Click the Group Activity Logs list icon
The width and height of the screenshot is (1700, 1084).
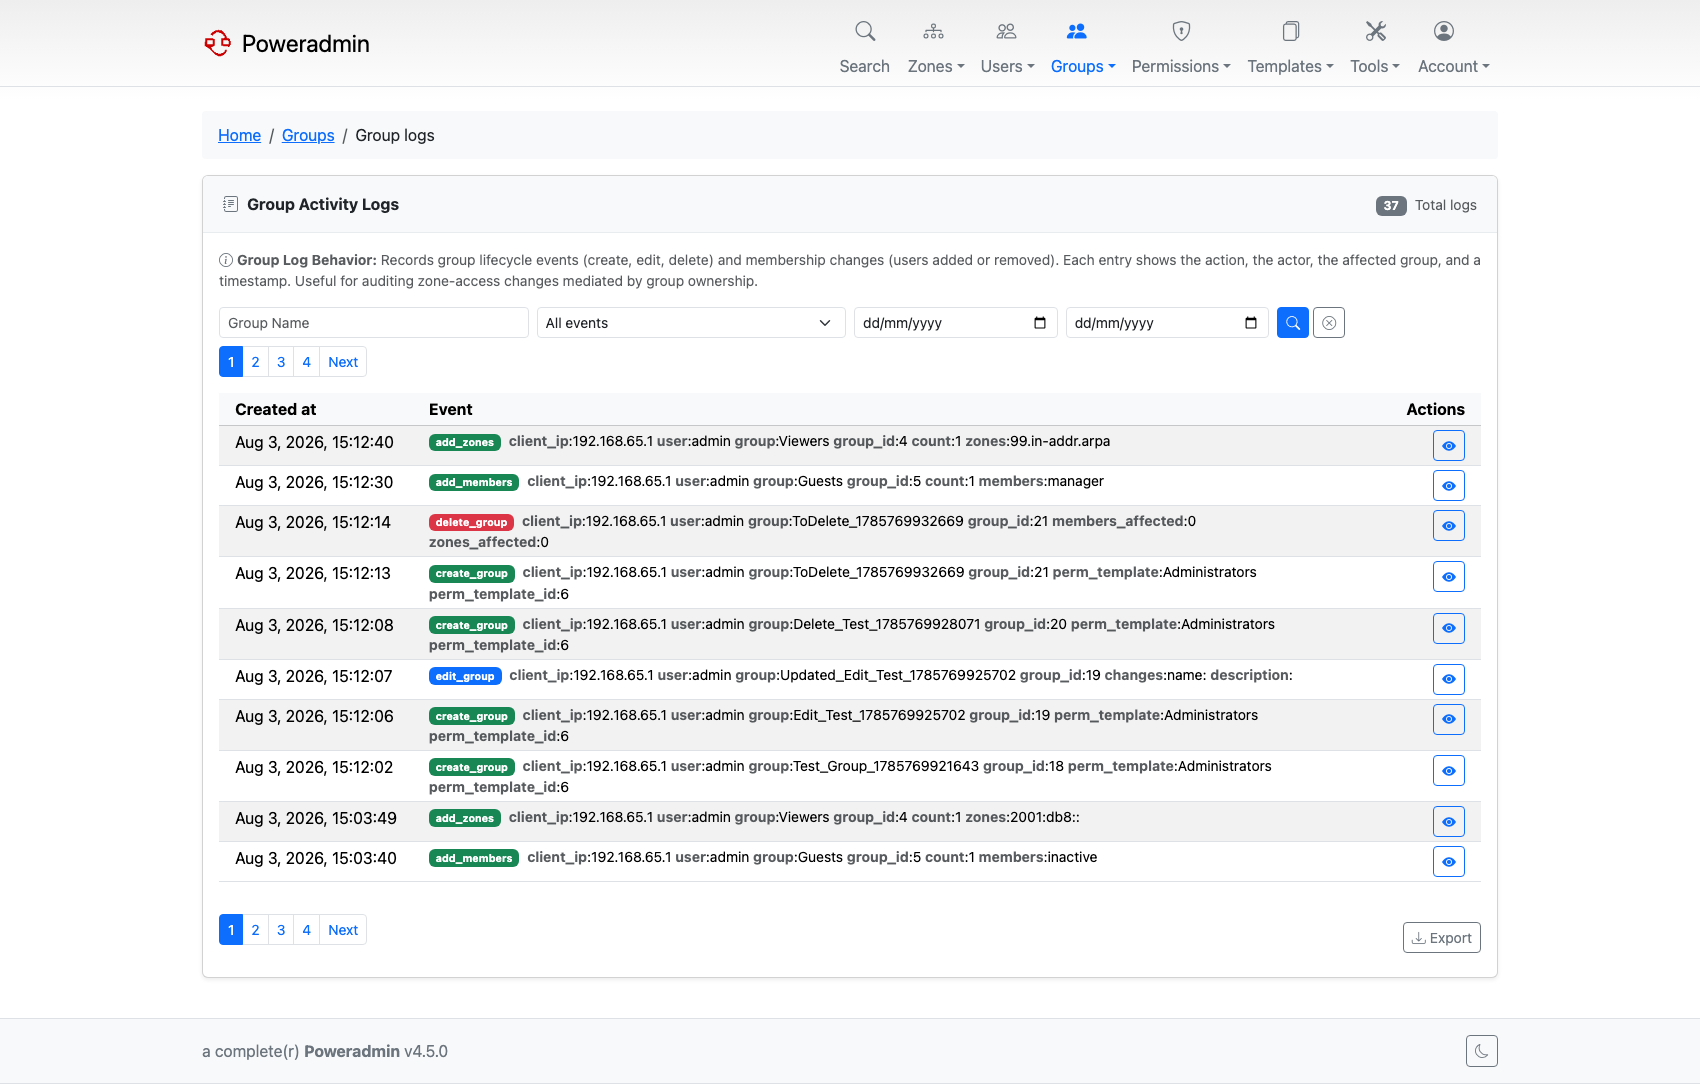click(x=230, y=204)
